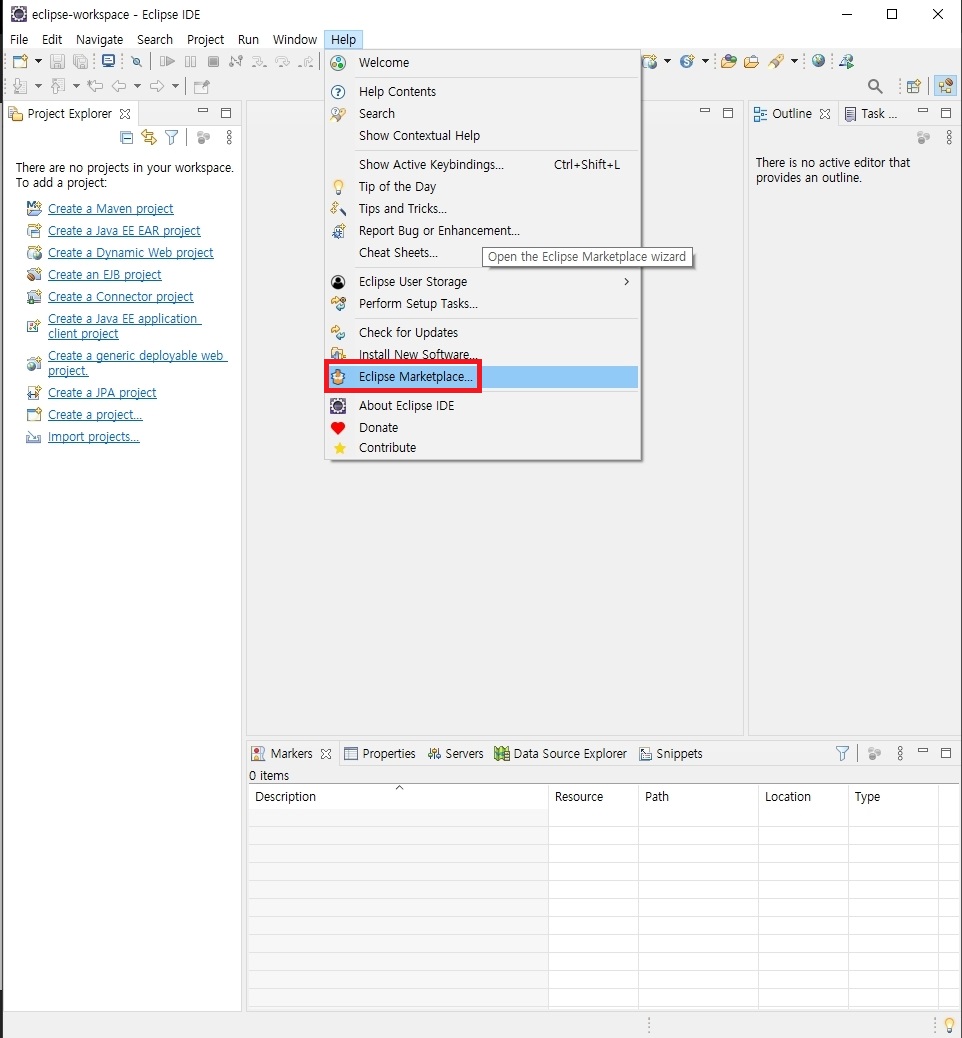Toggle the Java EE perspective button
Viewport: 962px width, 1038px height.
[945, 86]
